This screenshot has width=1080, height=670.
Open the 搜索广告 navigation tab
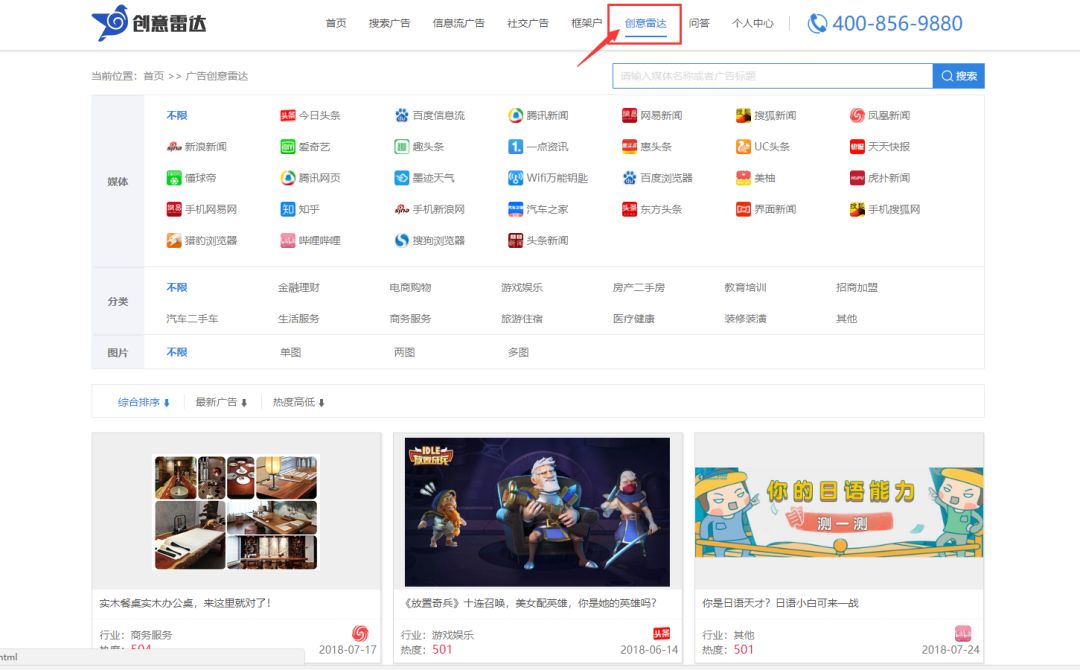[x=389, y=23]
